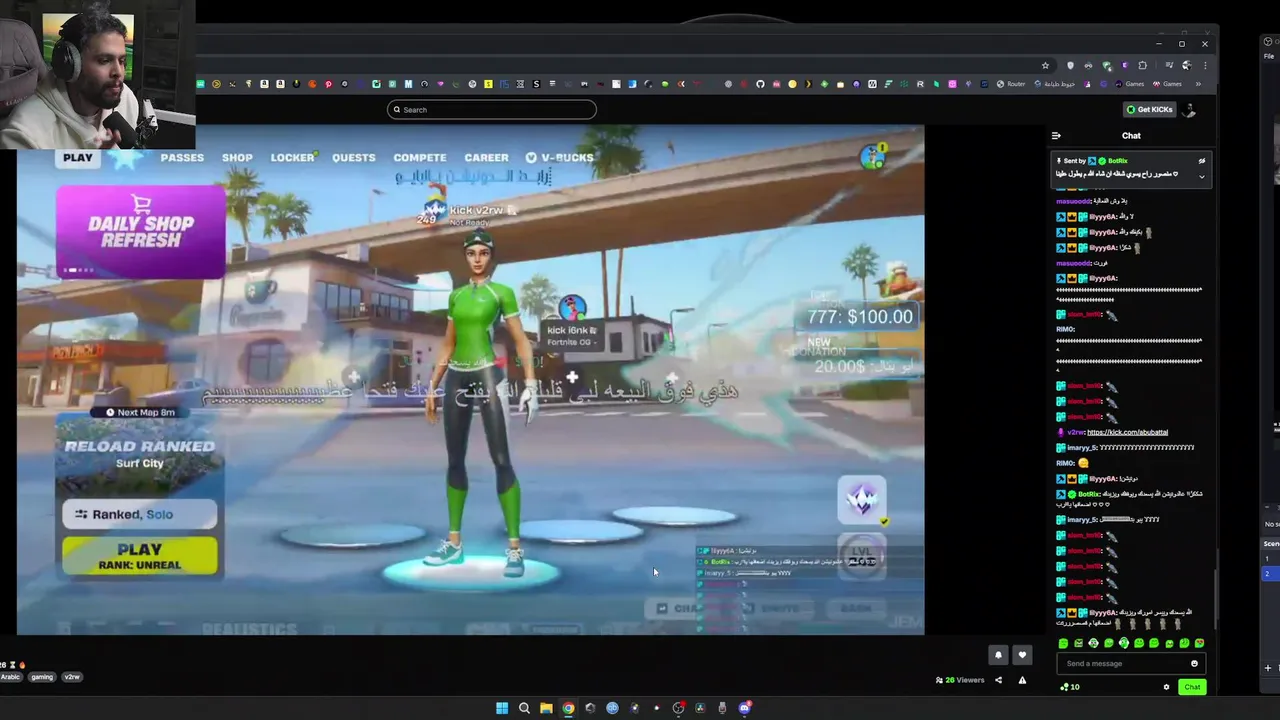Click BotRix name in the pinned message
The width and height of the screenshot is (1280, 720).
pos(1117,161)
